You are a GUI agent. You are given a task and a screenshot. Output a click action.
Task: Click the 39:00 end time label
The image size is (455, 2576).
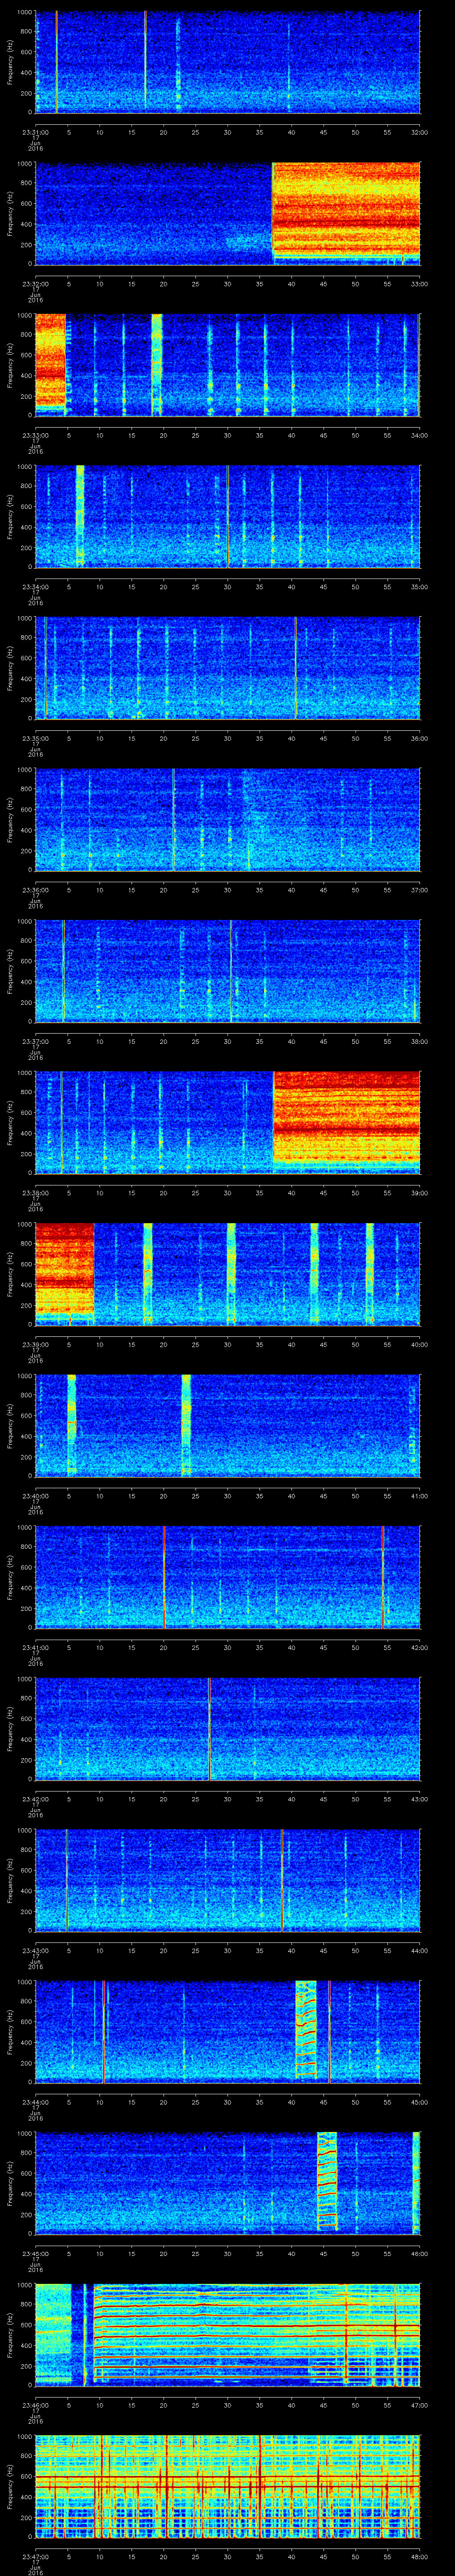pyautogui.click(x=419, y=1193)
